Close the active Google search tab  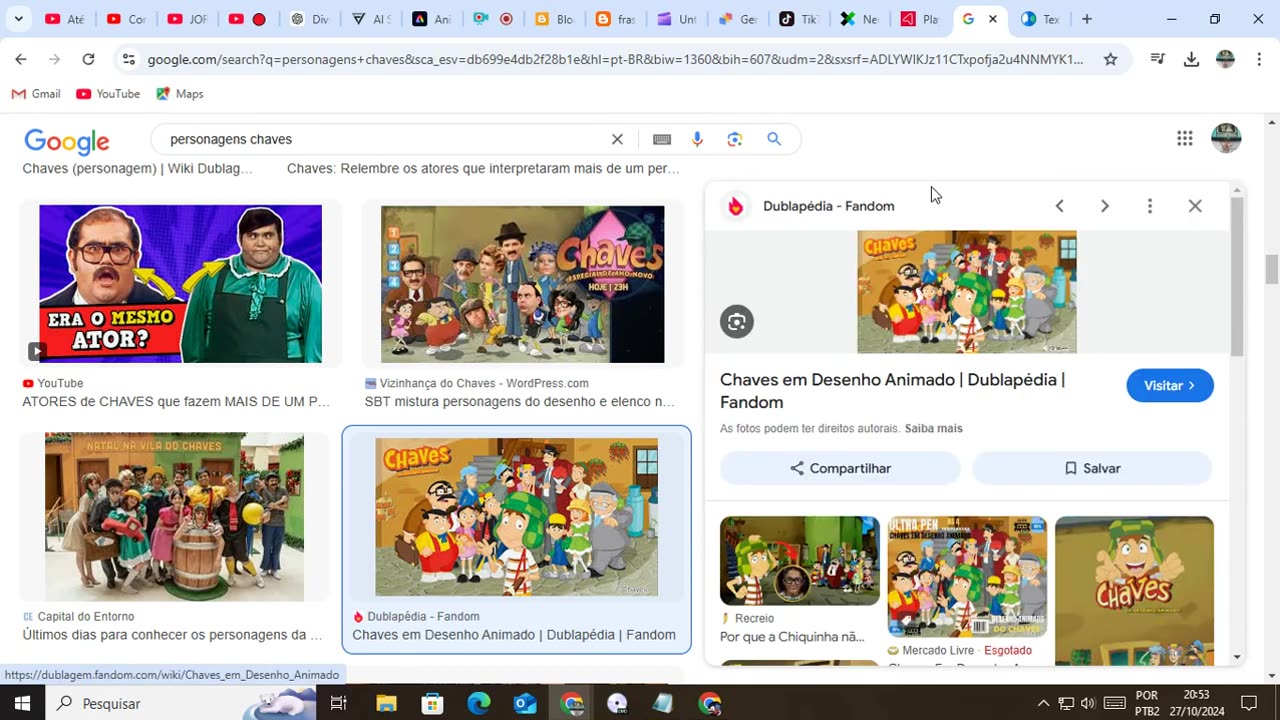point(993,19)
